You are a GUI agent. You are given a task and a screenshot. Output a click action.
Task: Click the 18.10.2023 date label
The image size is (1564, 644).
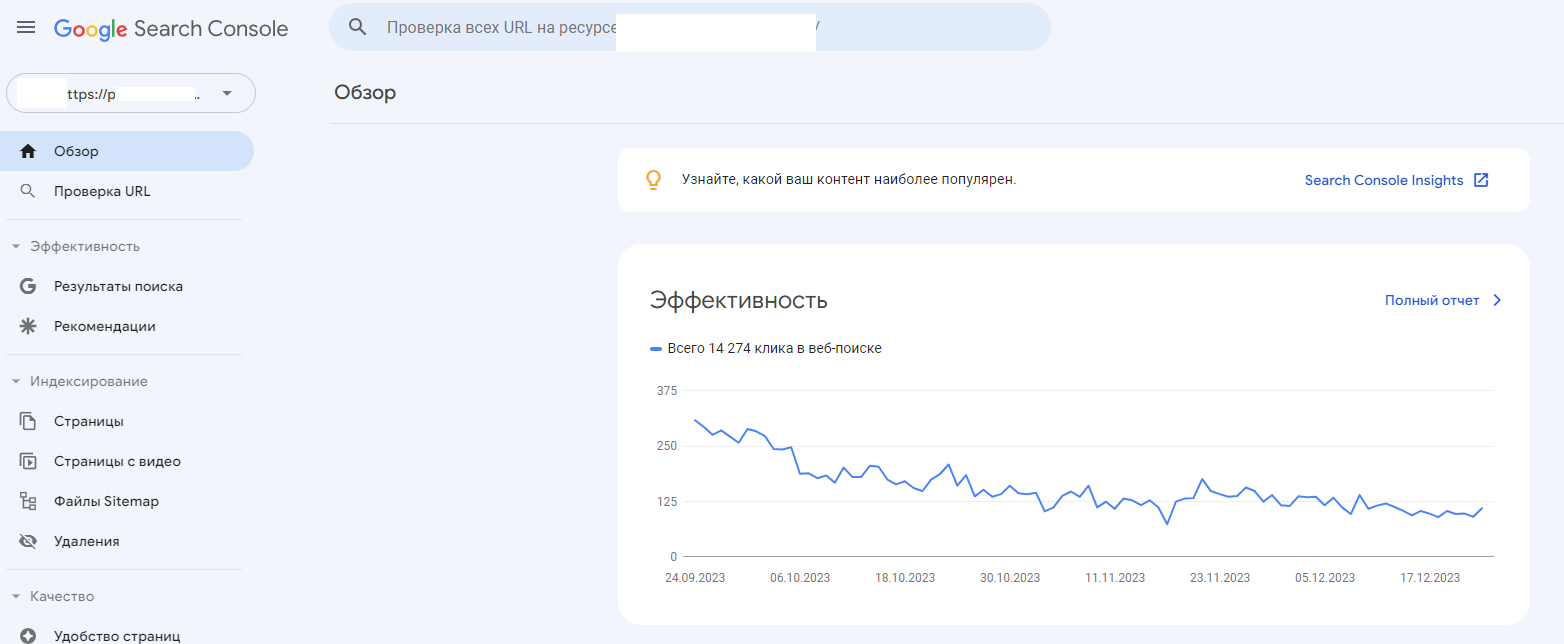coord(905,578)
